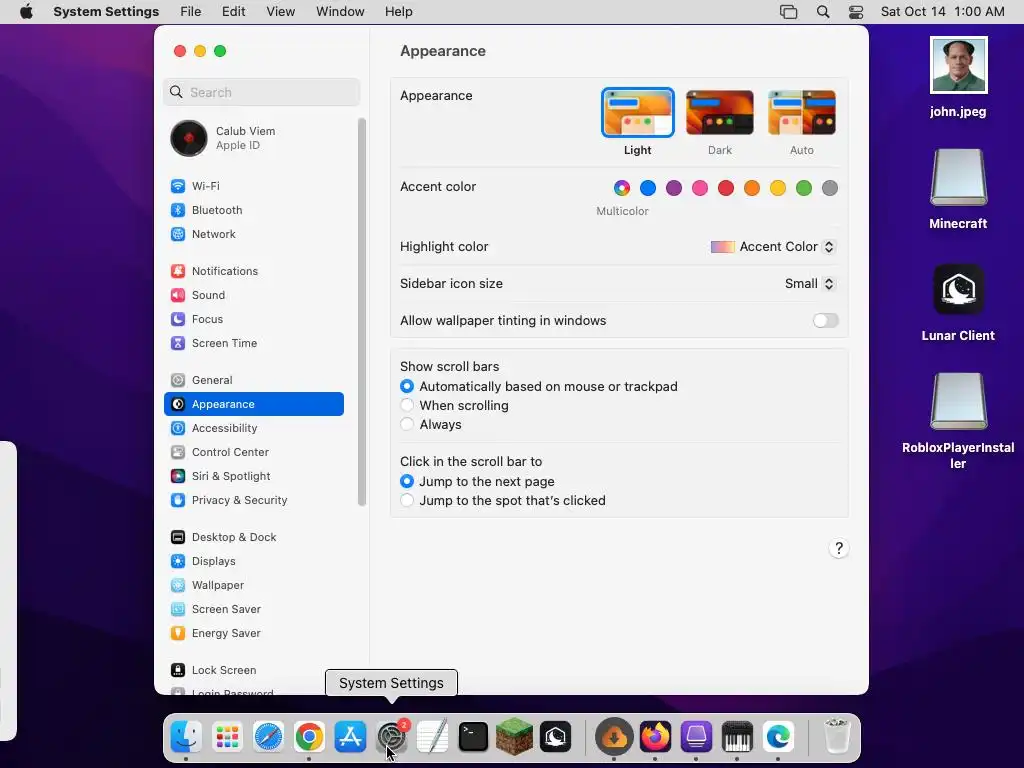Open Desktop & Dock settings
Viewport: 1024px width, 768px height.
tap(253, 537)
